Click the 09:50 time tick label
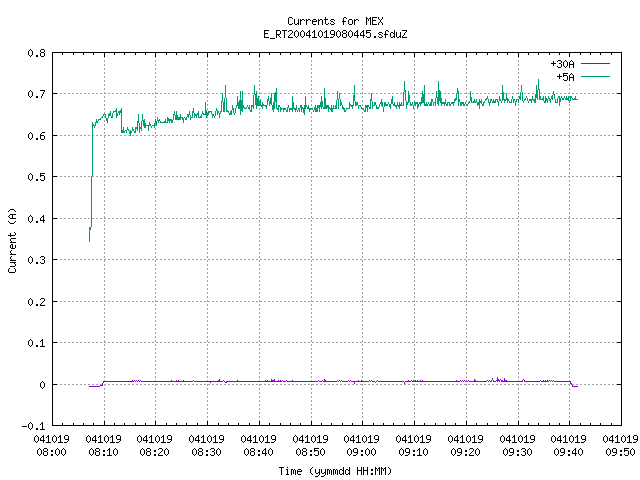 pos(620,452)
